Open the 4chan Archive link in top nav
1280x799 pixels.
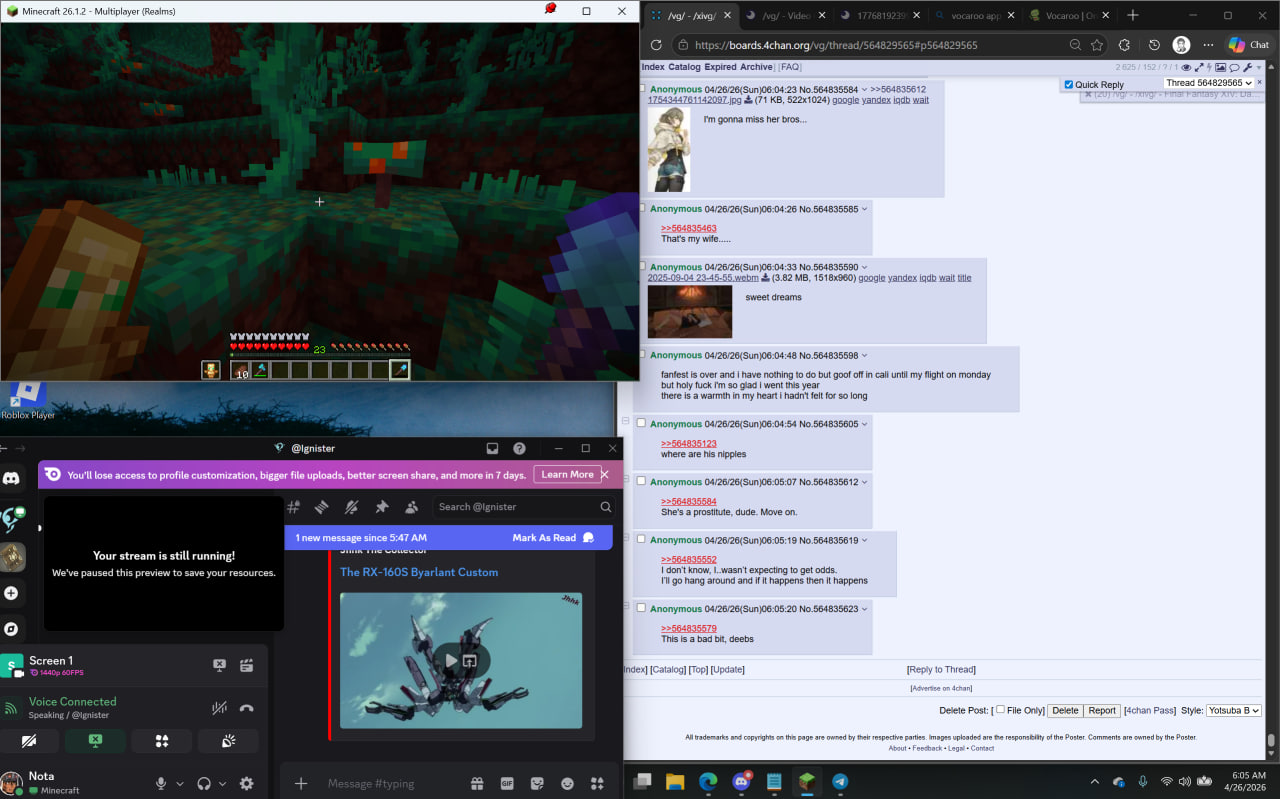756,67
